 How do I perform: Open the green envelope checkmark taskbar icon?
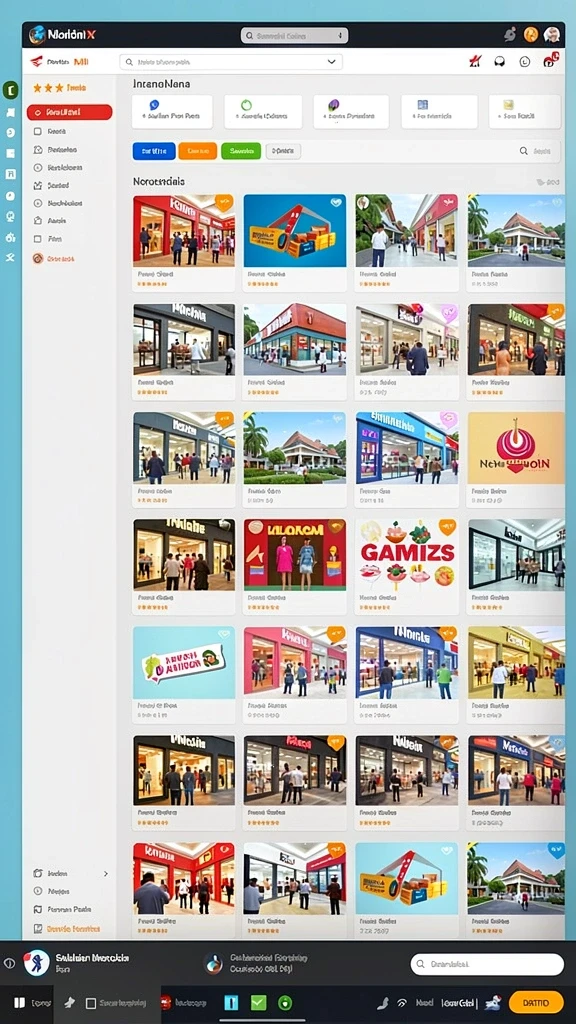[259, 1002]
